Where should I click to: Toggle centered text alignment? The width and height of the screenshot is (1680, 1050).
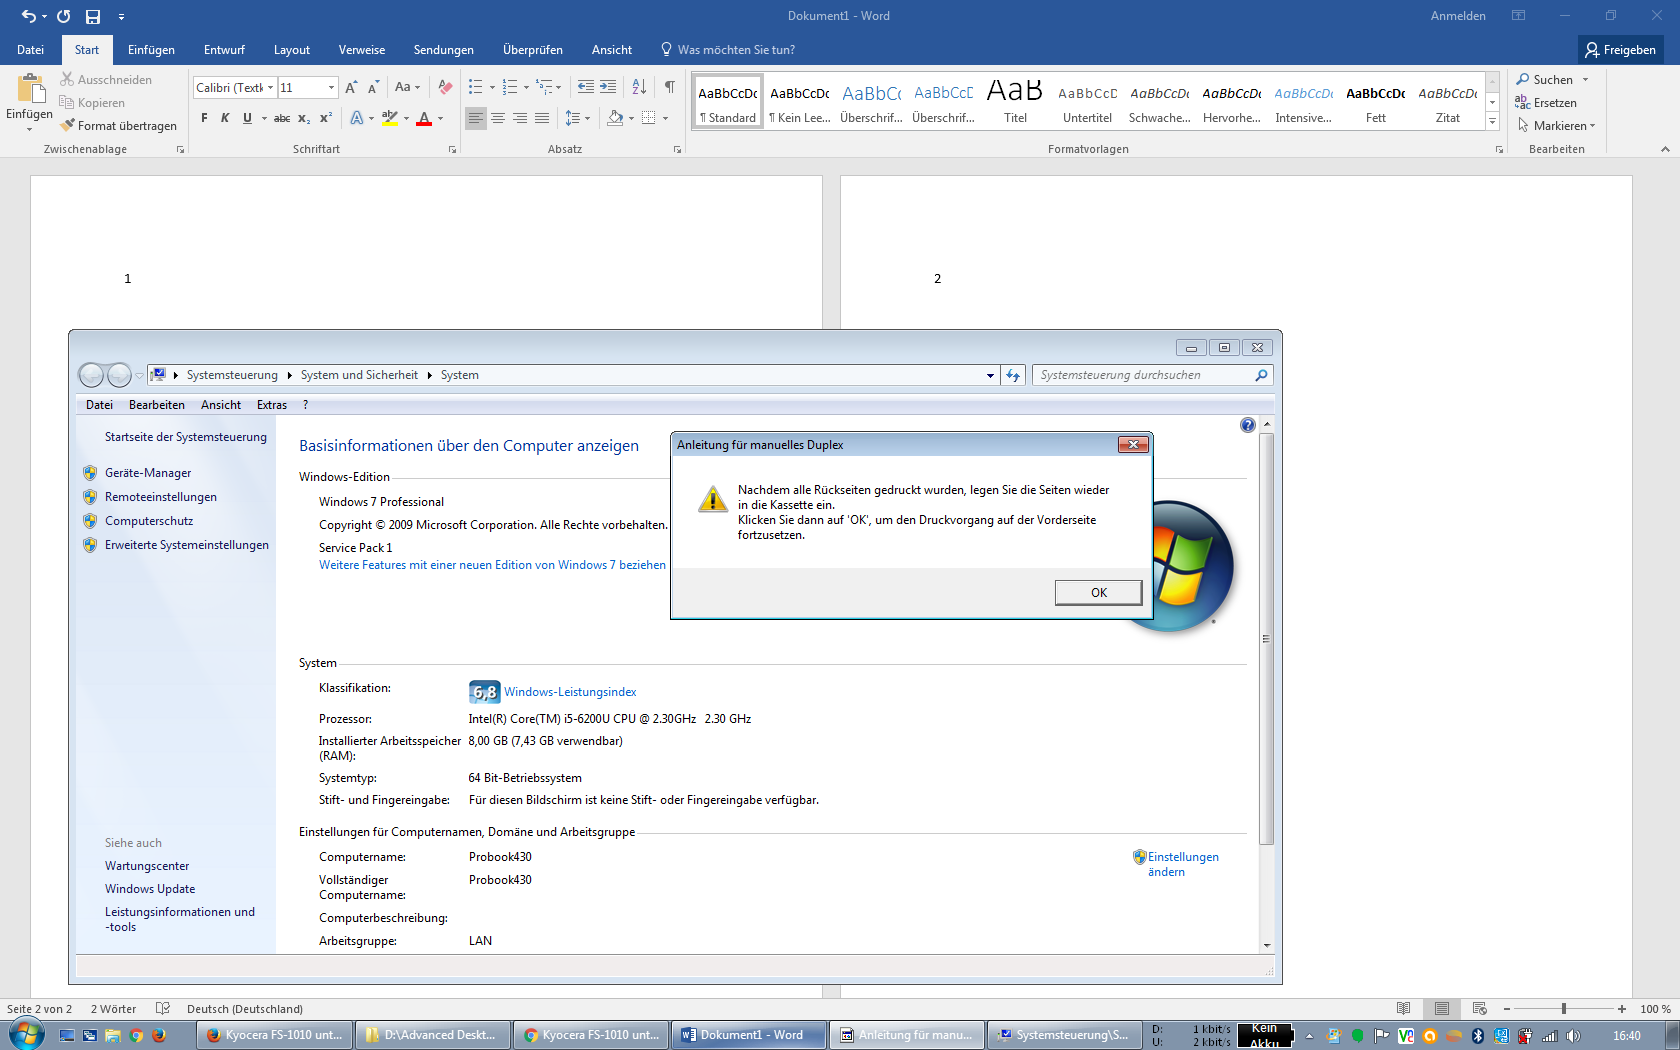(498, 118)
